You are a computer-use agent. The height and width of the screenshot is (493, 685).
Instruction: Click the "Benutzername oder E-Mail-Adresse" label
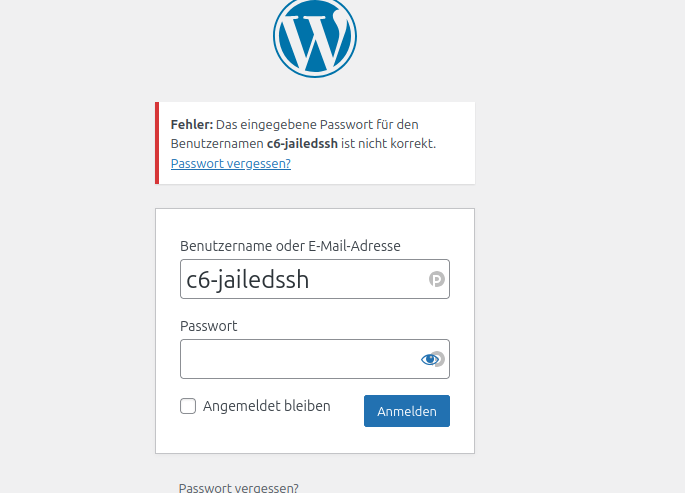tap(290, 246)
